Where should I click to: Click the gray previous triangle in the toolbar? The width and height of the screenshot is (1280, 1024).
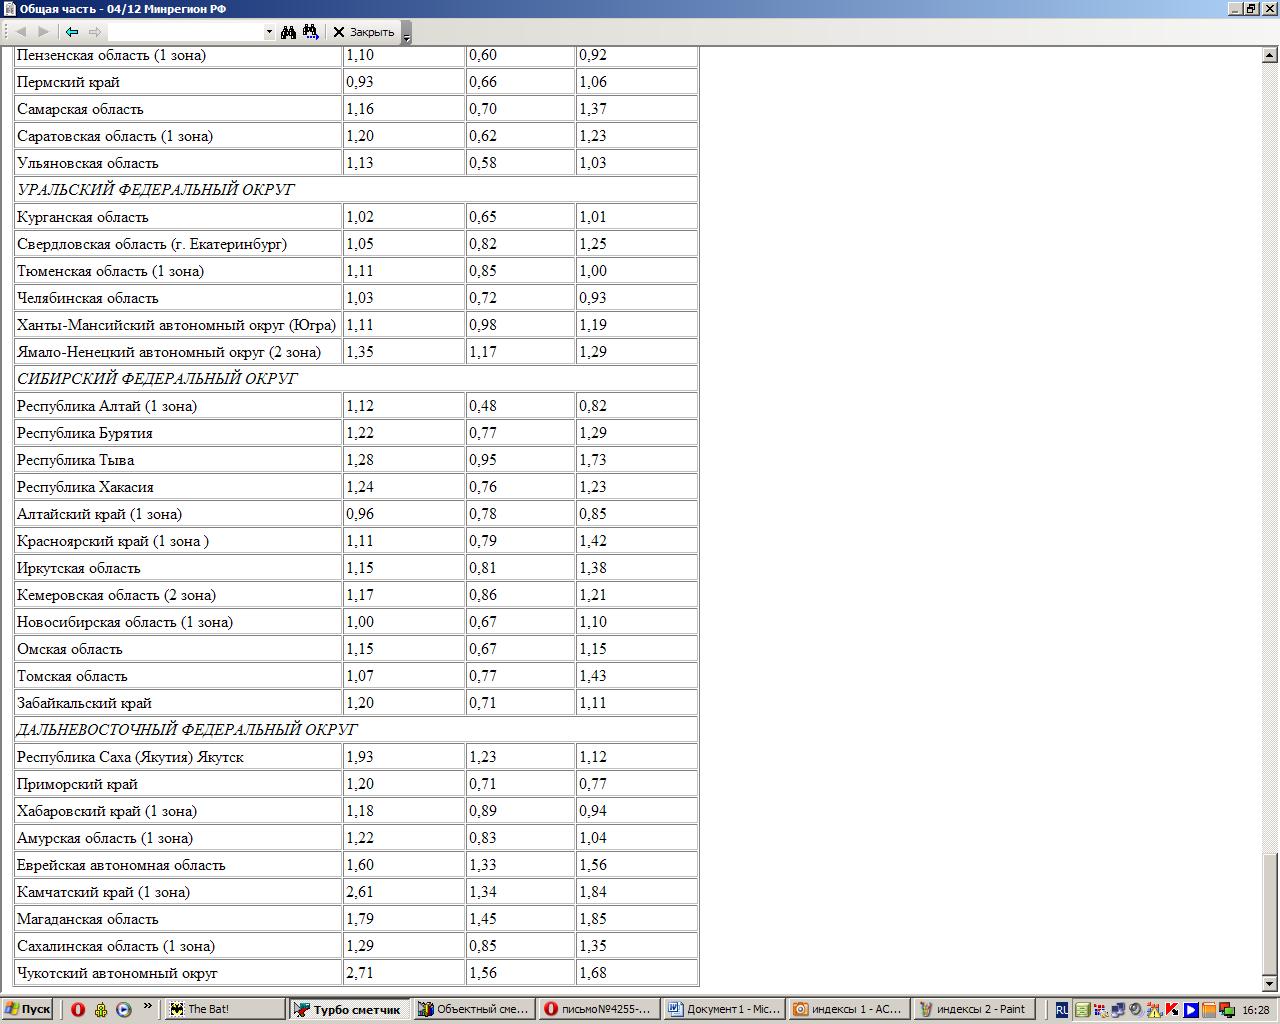coord(21,32)
